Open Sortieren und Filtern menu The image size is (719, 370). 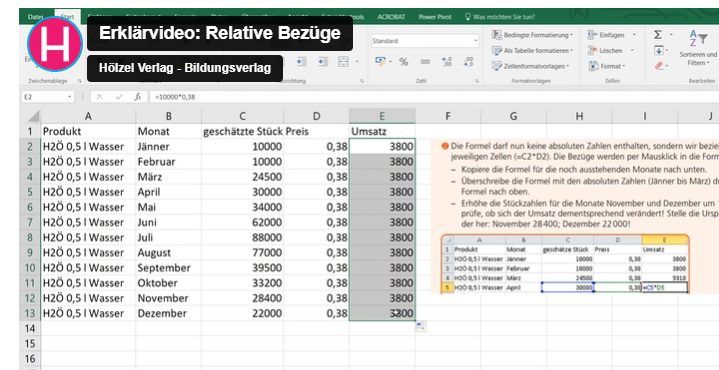click(x=698, y=49)
